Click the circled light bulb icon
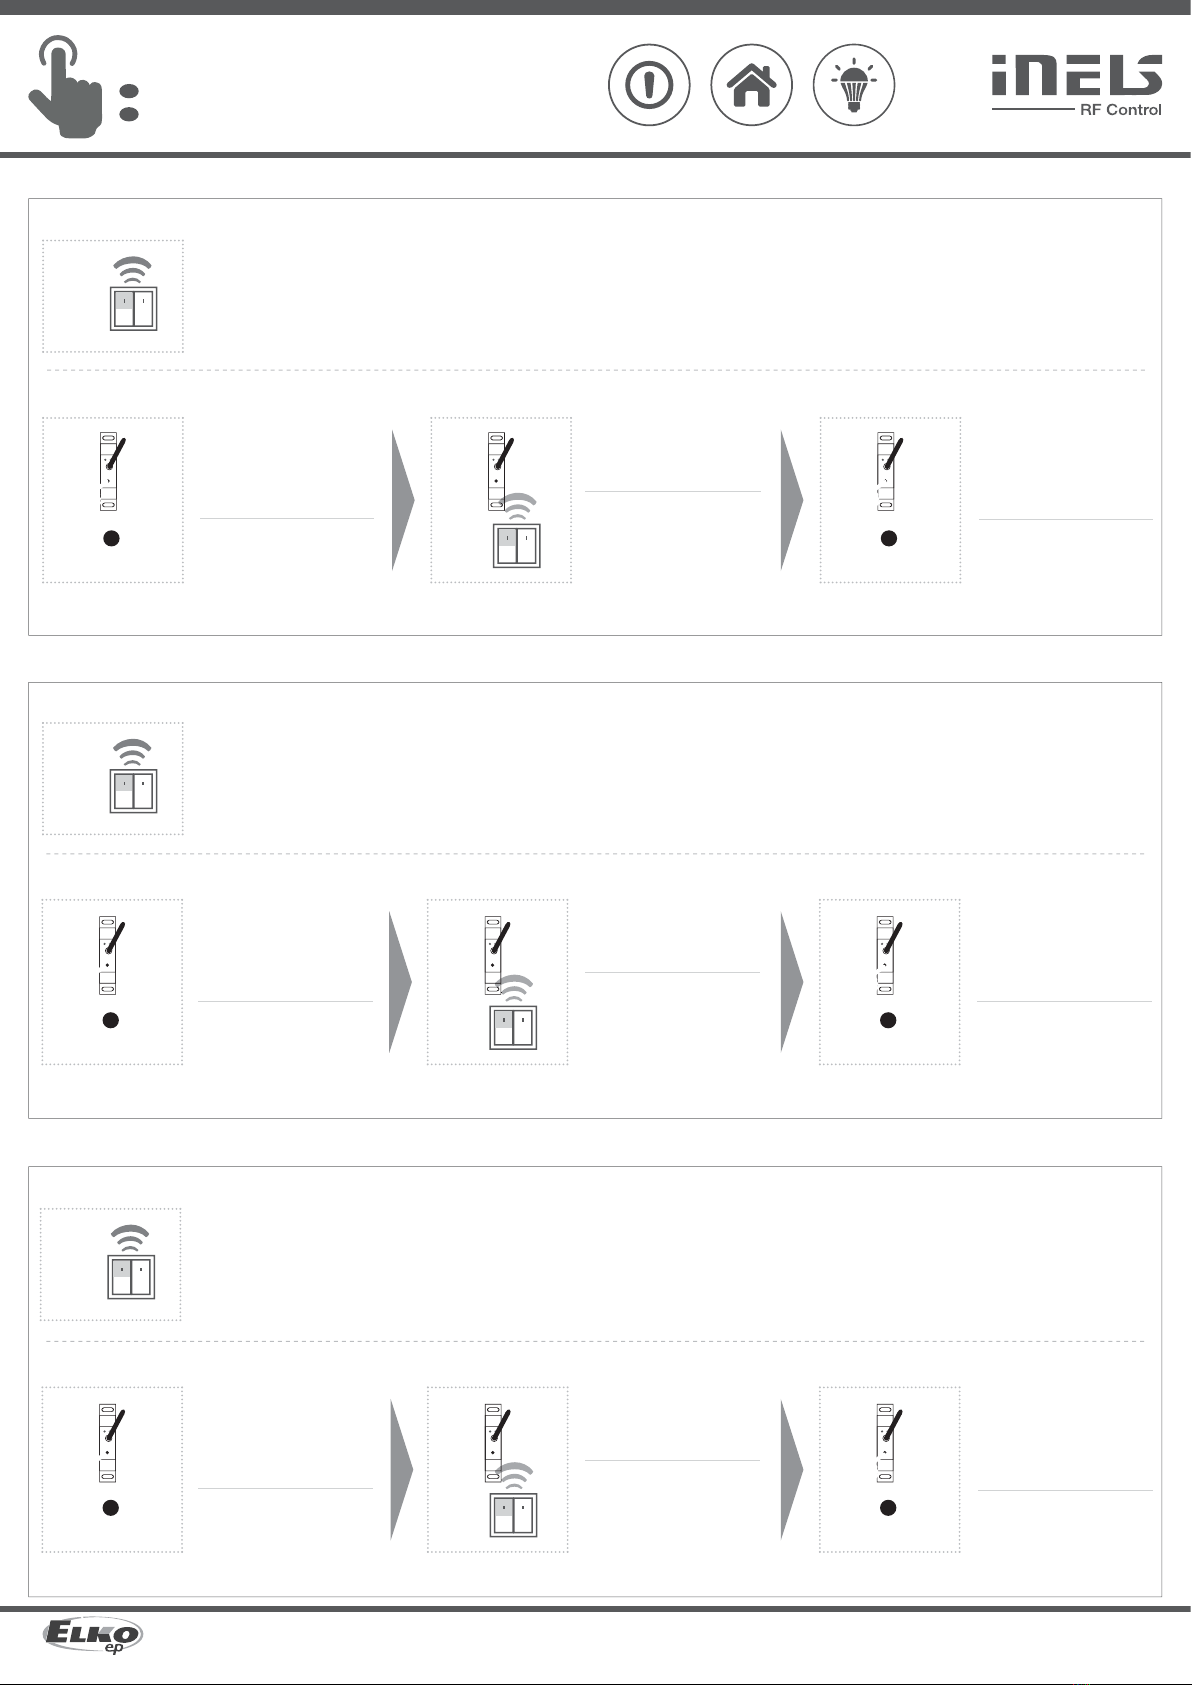The width and height of the screenshot is (1192, 1685). [853, 85]
